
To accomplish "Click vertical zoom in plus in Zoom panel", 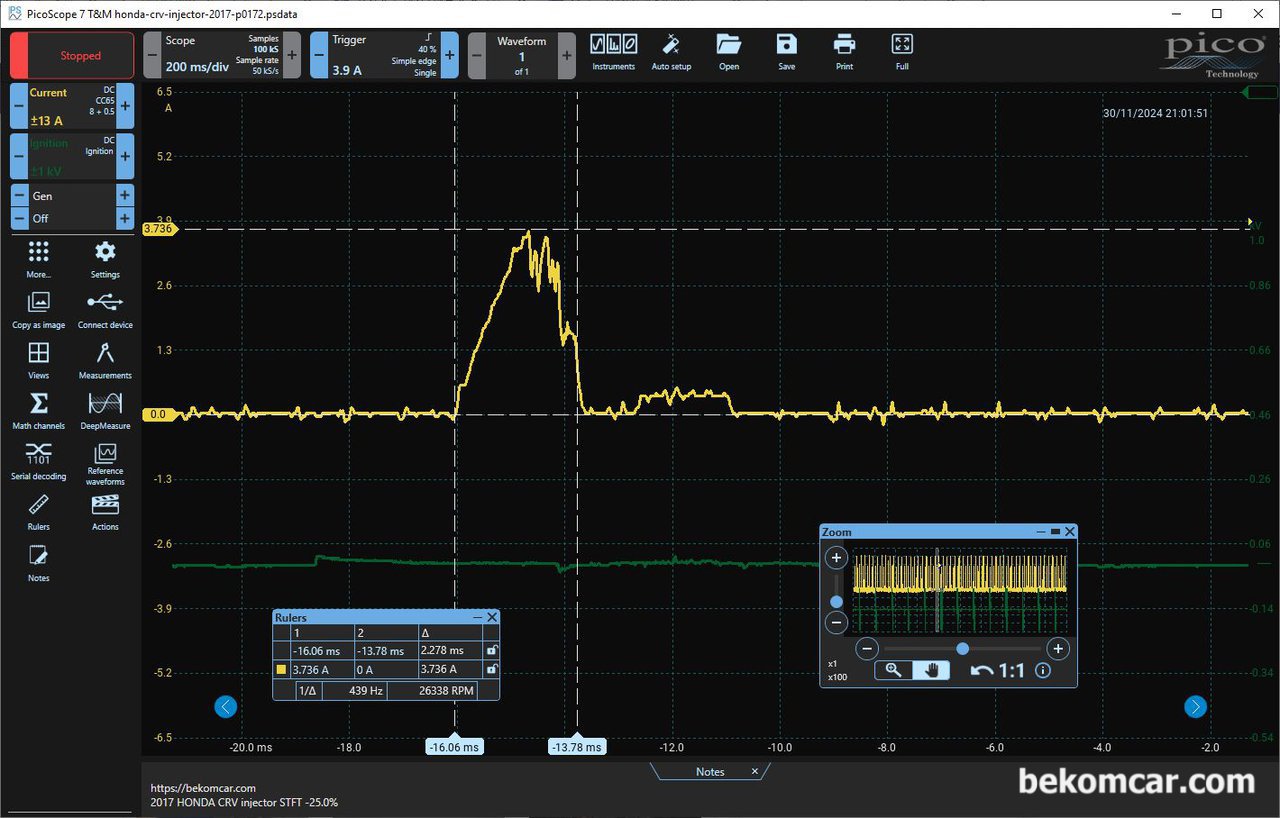I will coord(836,557).
